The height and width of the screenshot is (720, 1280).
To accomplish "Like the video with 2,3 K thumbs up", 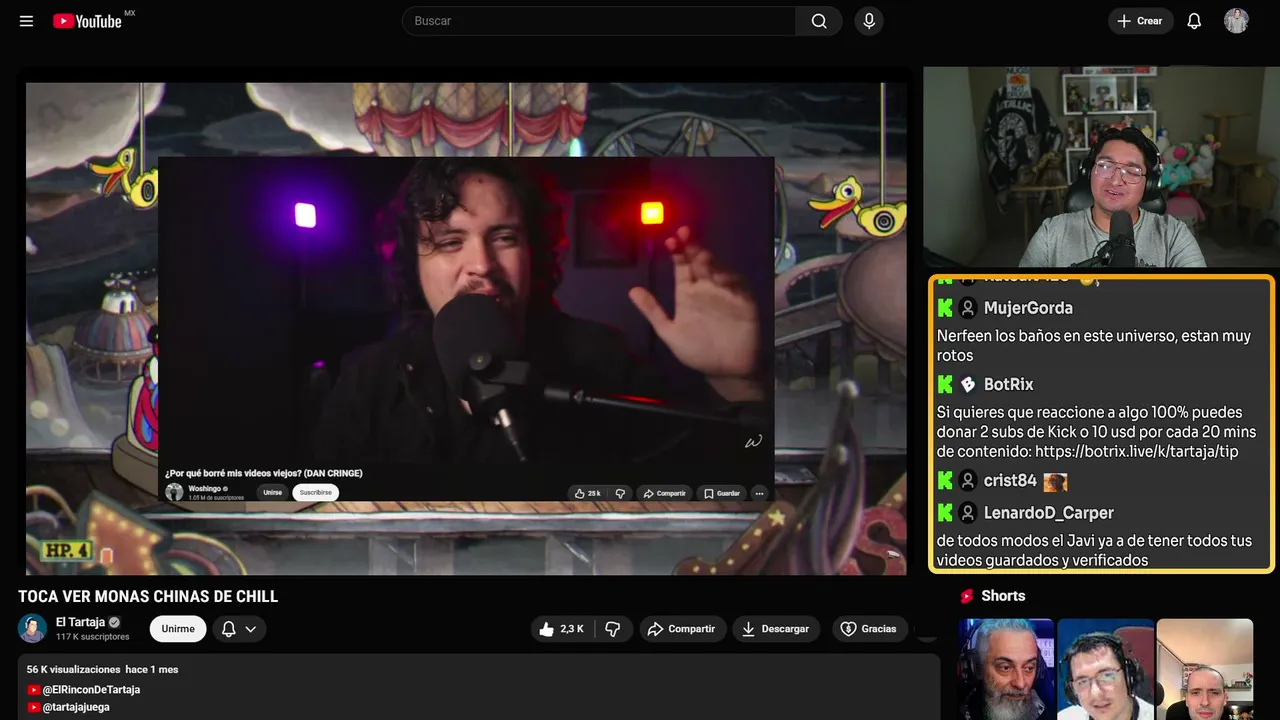I will 562,629.
